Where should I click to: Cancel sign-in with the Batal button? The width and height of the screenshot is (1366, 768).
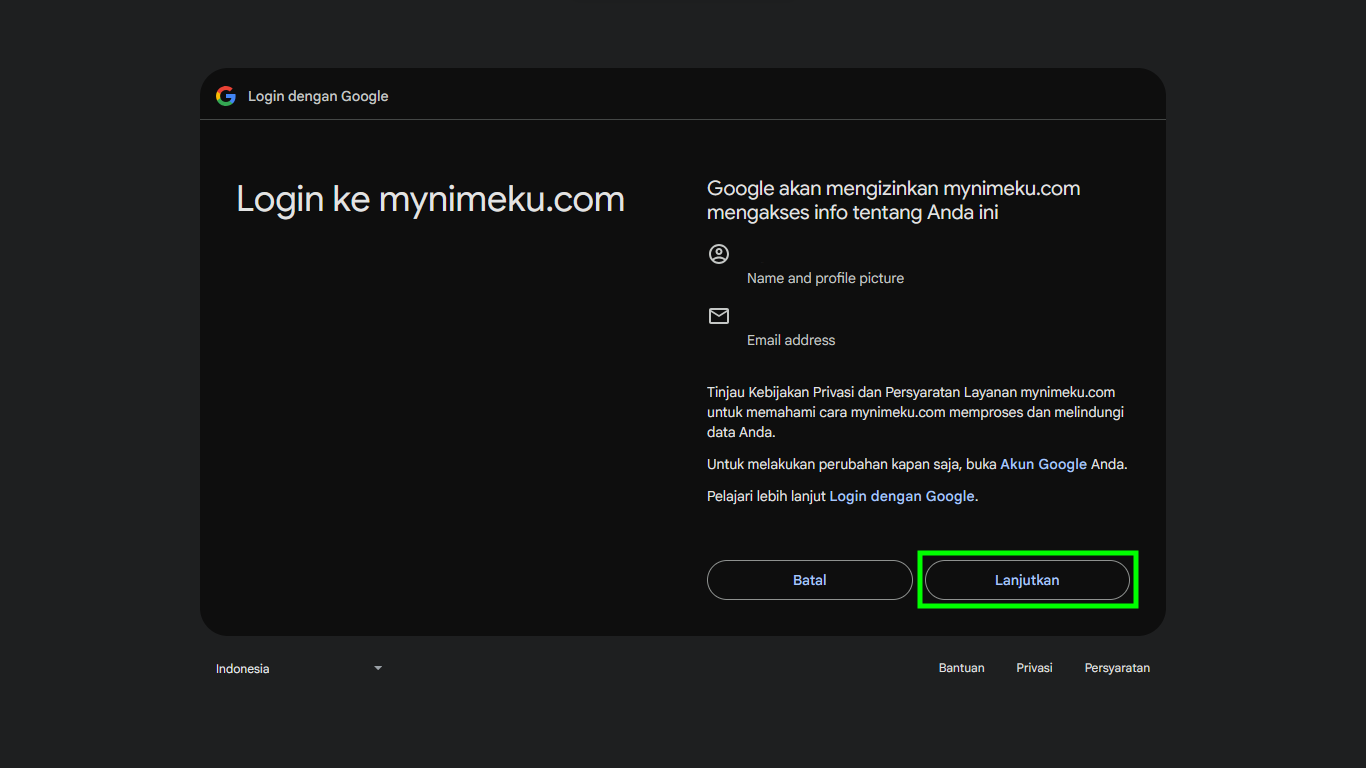click(x=809, y=580)
